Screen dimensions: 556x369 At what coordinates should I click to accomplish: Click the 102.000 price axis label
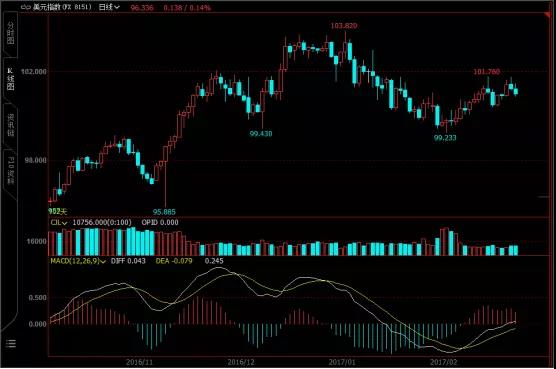tap(34, 72)
